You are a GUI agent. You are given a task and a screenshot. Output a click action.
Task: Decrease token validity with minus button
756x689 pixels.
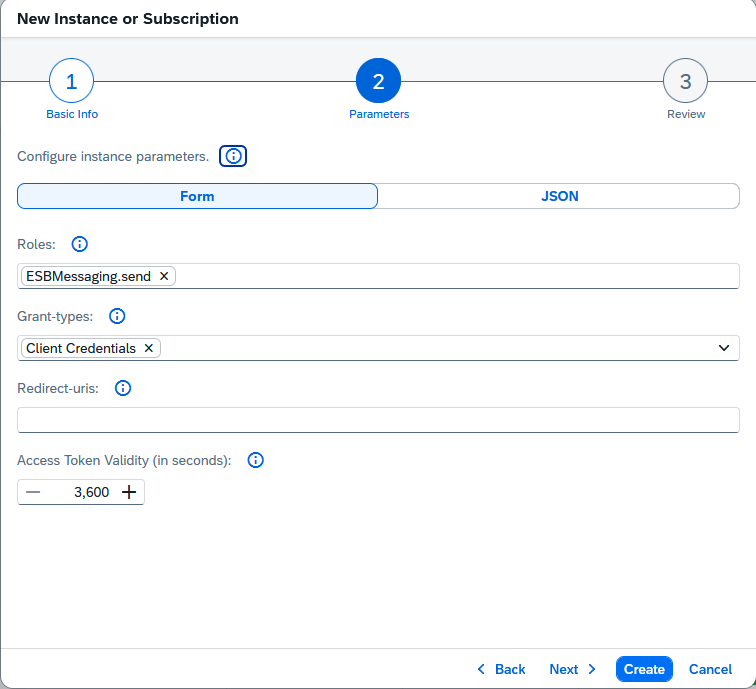click(x=34, y=492)
